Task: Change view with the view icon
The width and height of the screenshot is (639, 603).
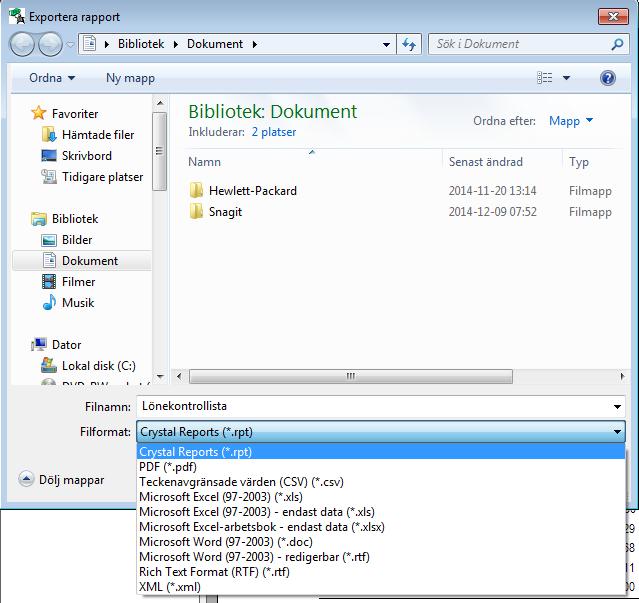Action: click(544, 77)
